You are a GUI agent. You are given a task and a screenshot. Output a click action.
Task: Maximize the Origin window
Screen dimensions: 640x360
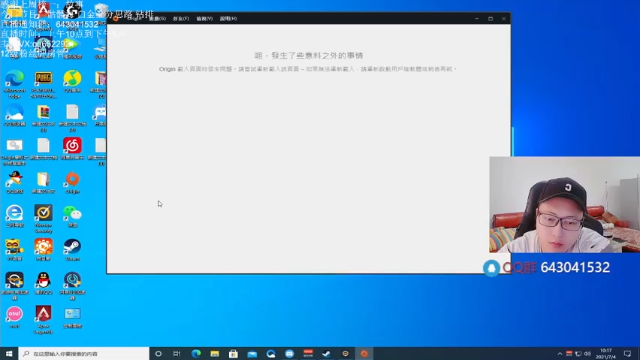[x=490, y=18]
